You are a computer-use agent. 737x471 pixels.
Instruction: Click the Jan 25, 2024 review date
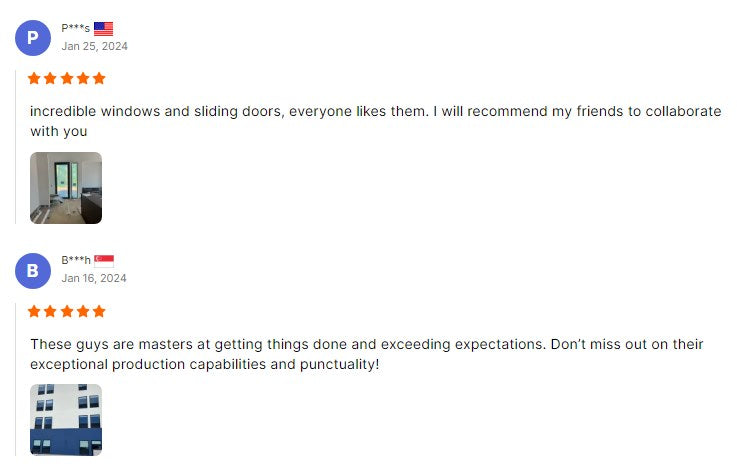pos(94,46)
